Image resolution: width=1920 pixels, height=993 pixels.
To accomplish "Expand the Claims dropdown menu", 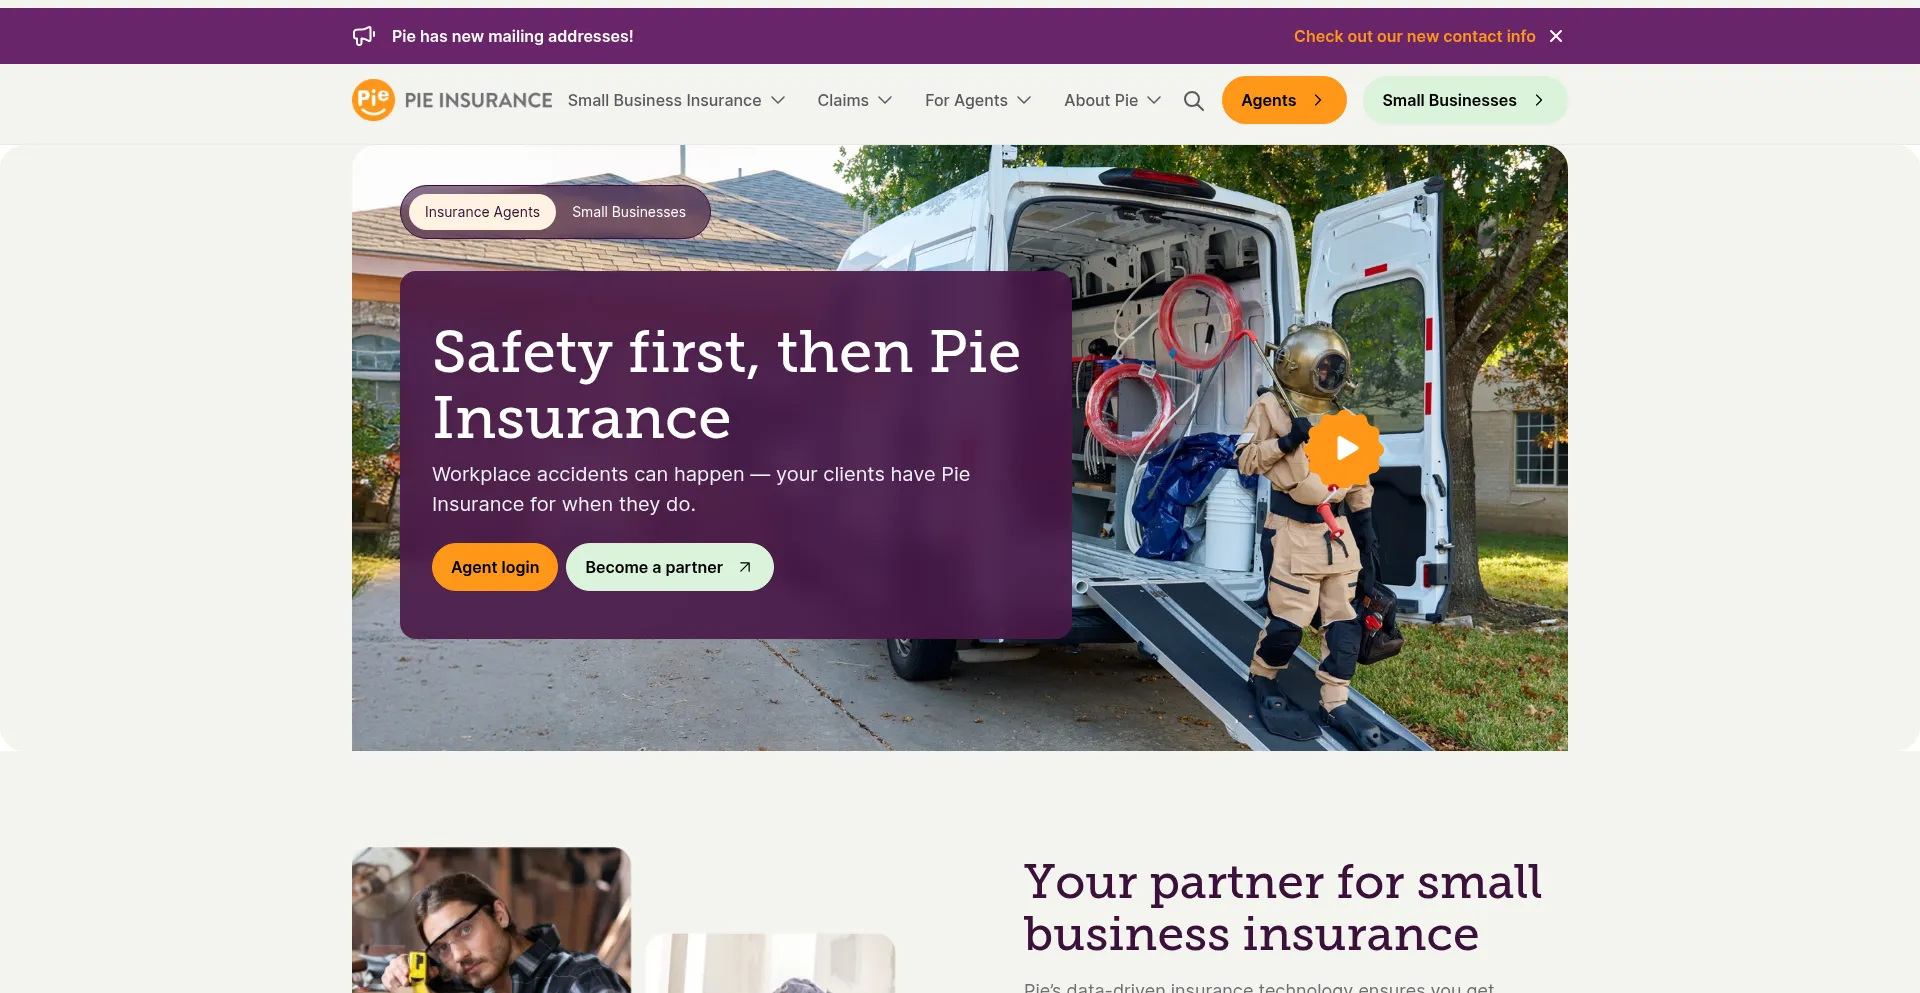I will (855, 100).
